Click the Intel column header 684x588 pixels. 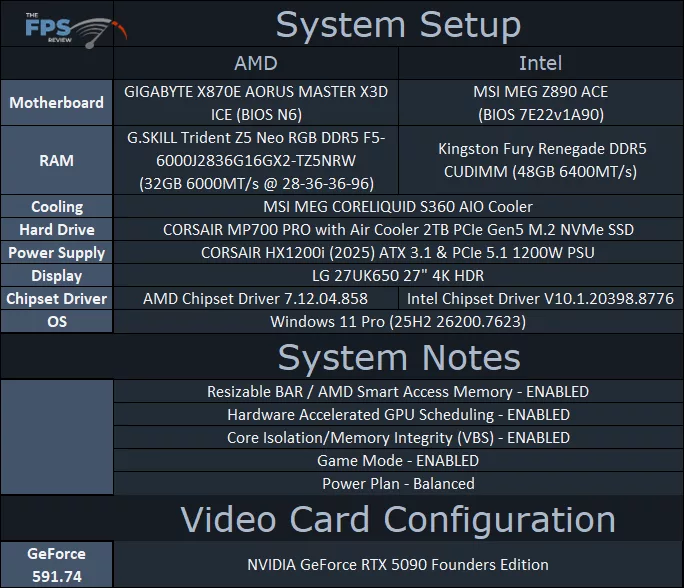pos(540,63)
